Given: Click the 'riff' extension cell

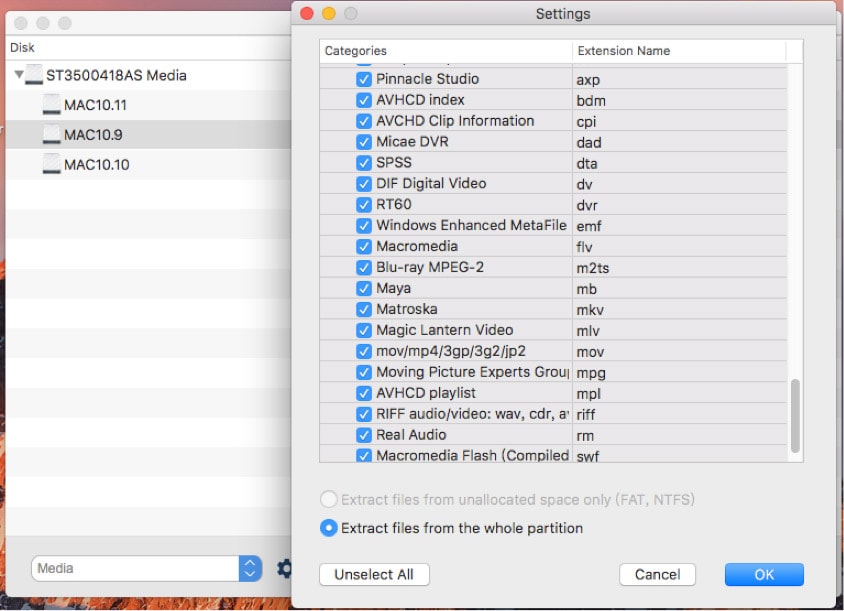Looking at the screenshot, I should coord(679,414).
